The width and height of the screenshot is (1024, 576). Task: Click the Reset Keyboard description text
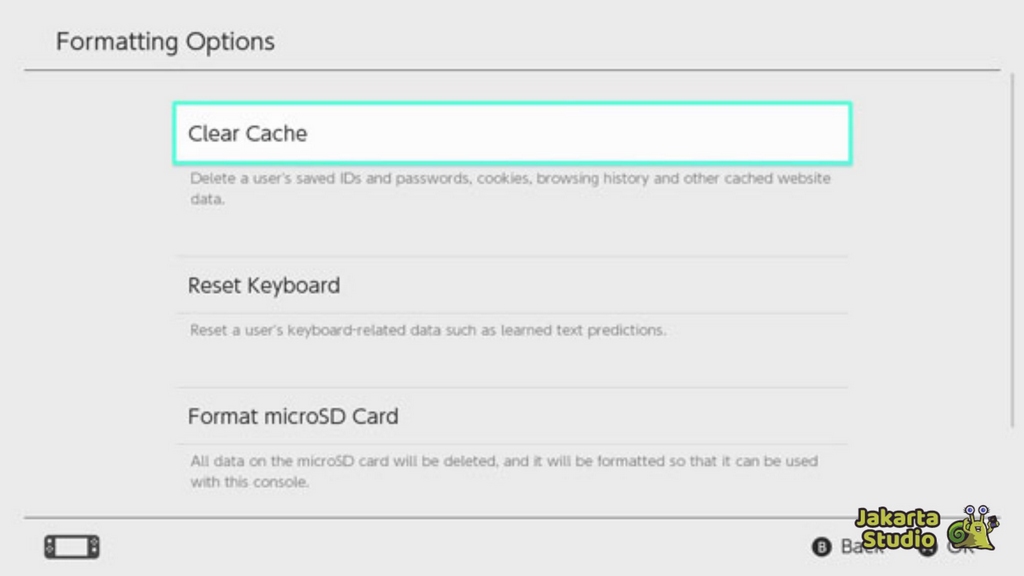pos(428,330)
